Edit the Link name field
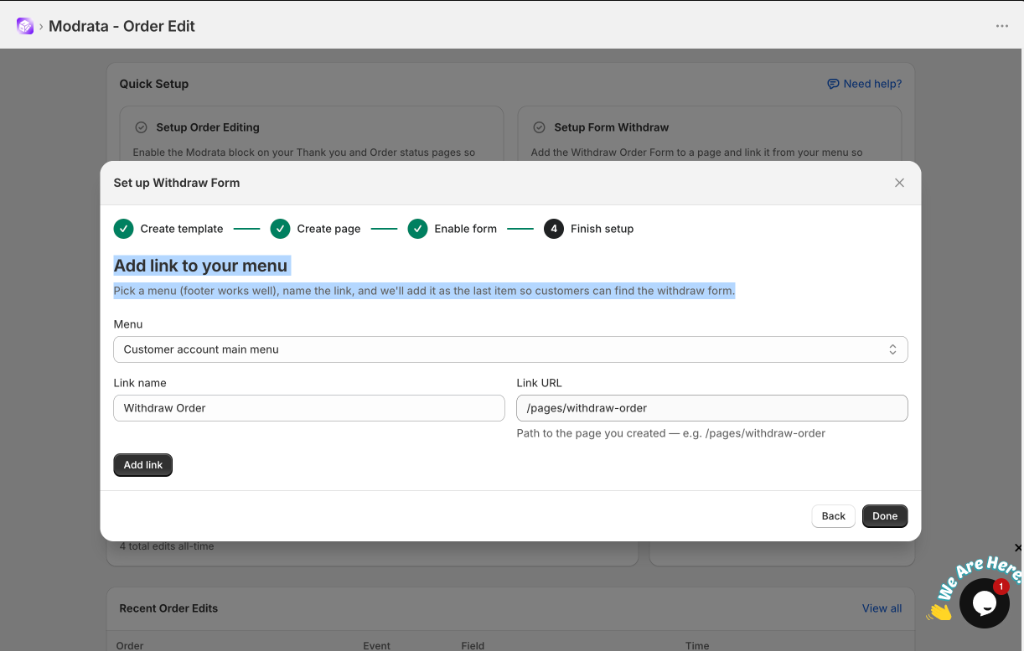The height and width of the screenshot is (651, 1024). tap(309, 408)
